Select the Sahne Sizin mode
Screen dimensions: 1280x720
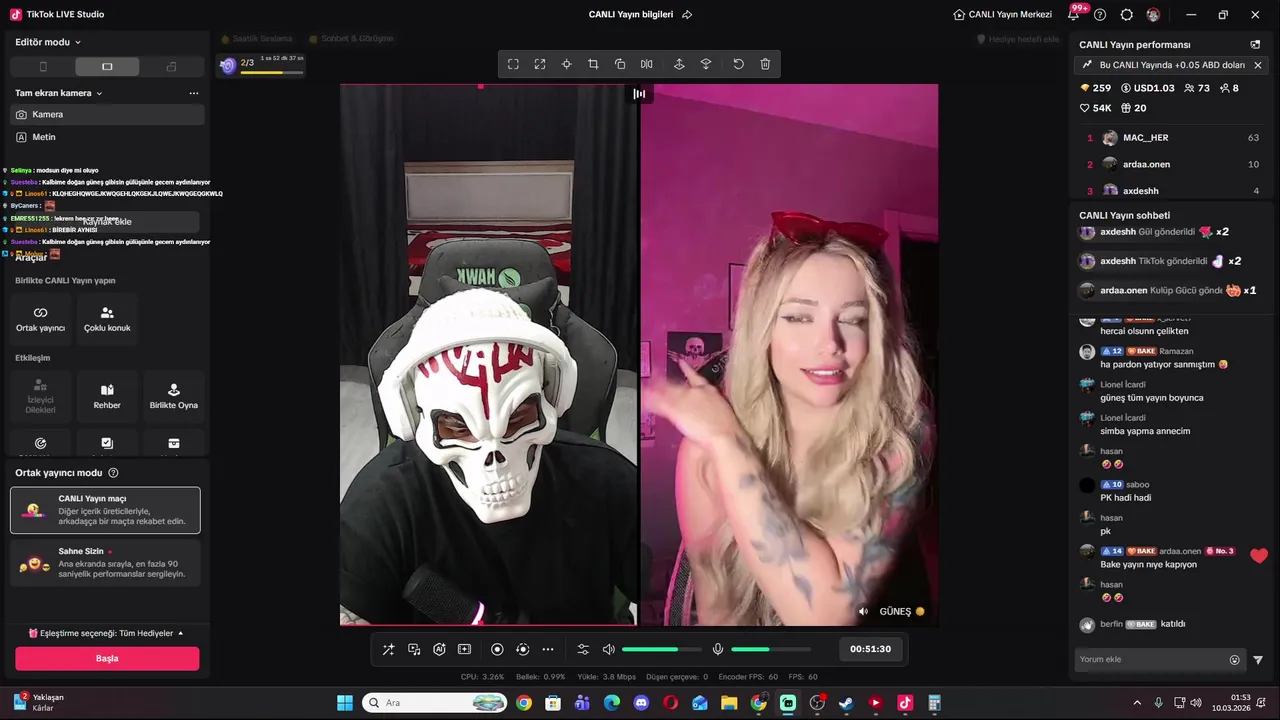(x=105, y=563)
